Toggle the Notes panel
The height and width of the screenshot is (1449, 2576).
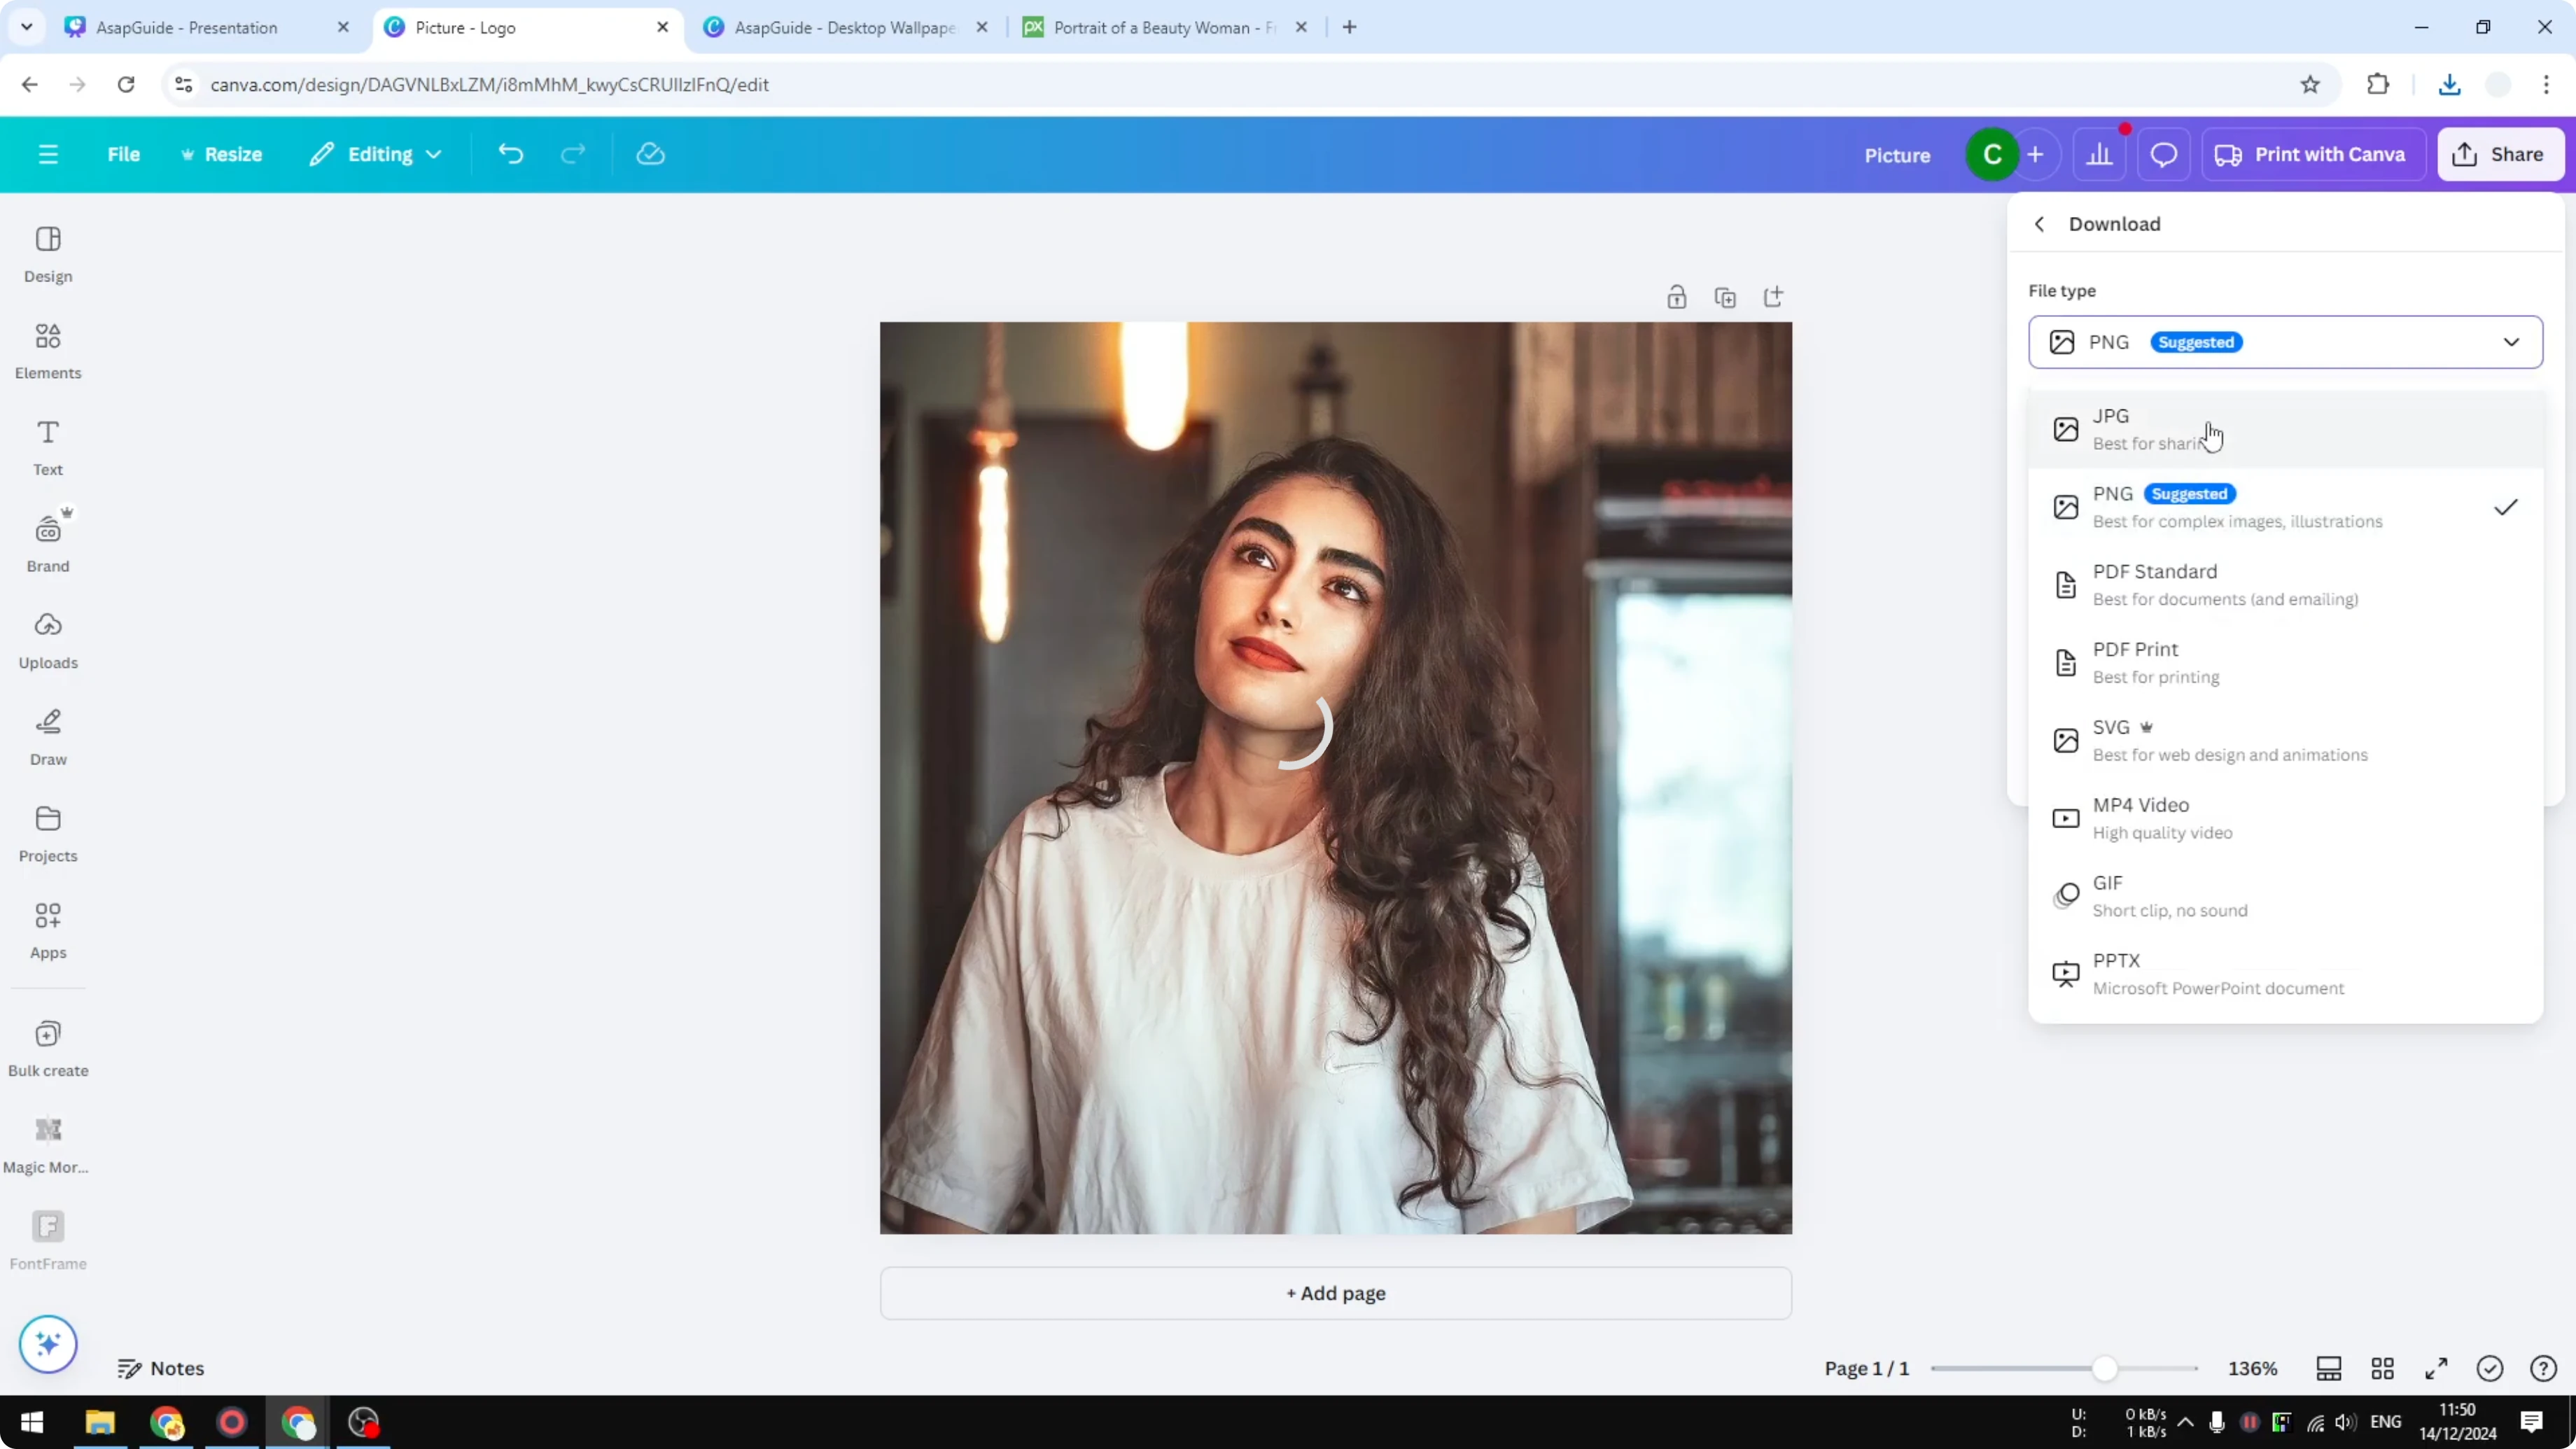tap(161, 1368)
